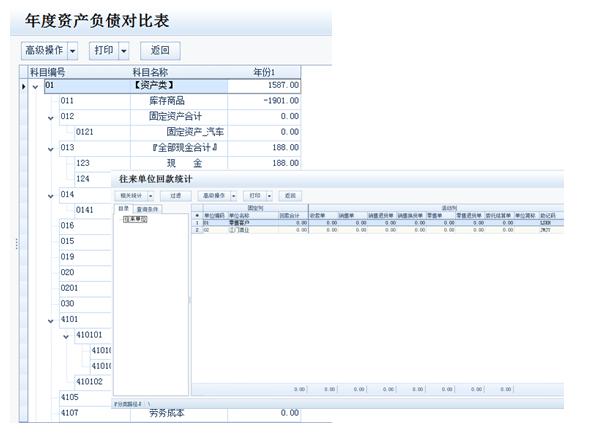The width and height of the screenshot is (601, 437).
Task: Open the 打印 dropdown arrow in main toolbar
Action: pos(124,50)
